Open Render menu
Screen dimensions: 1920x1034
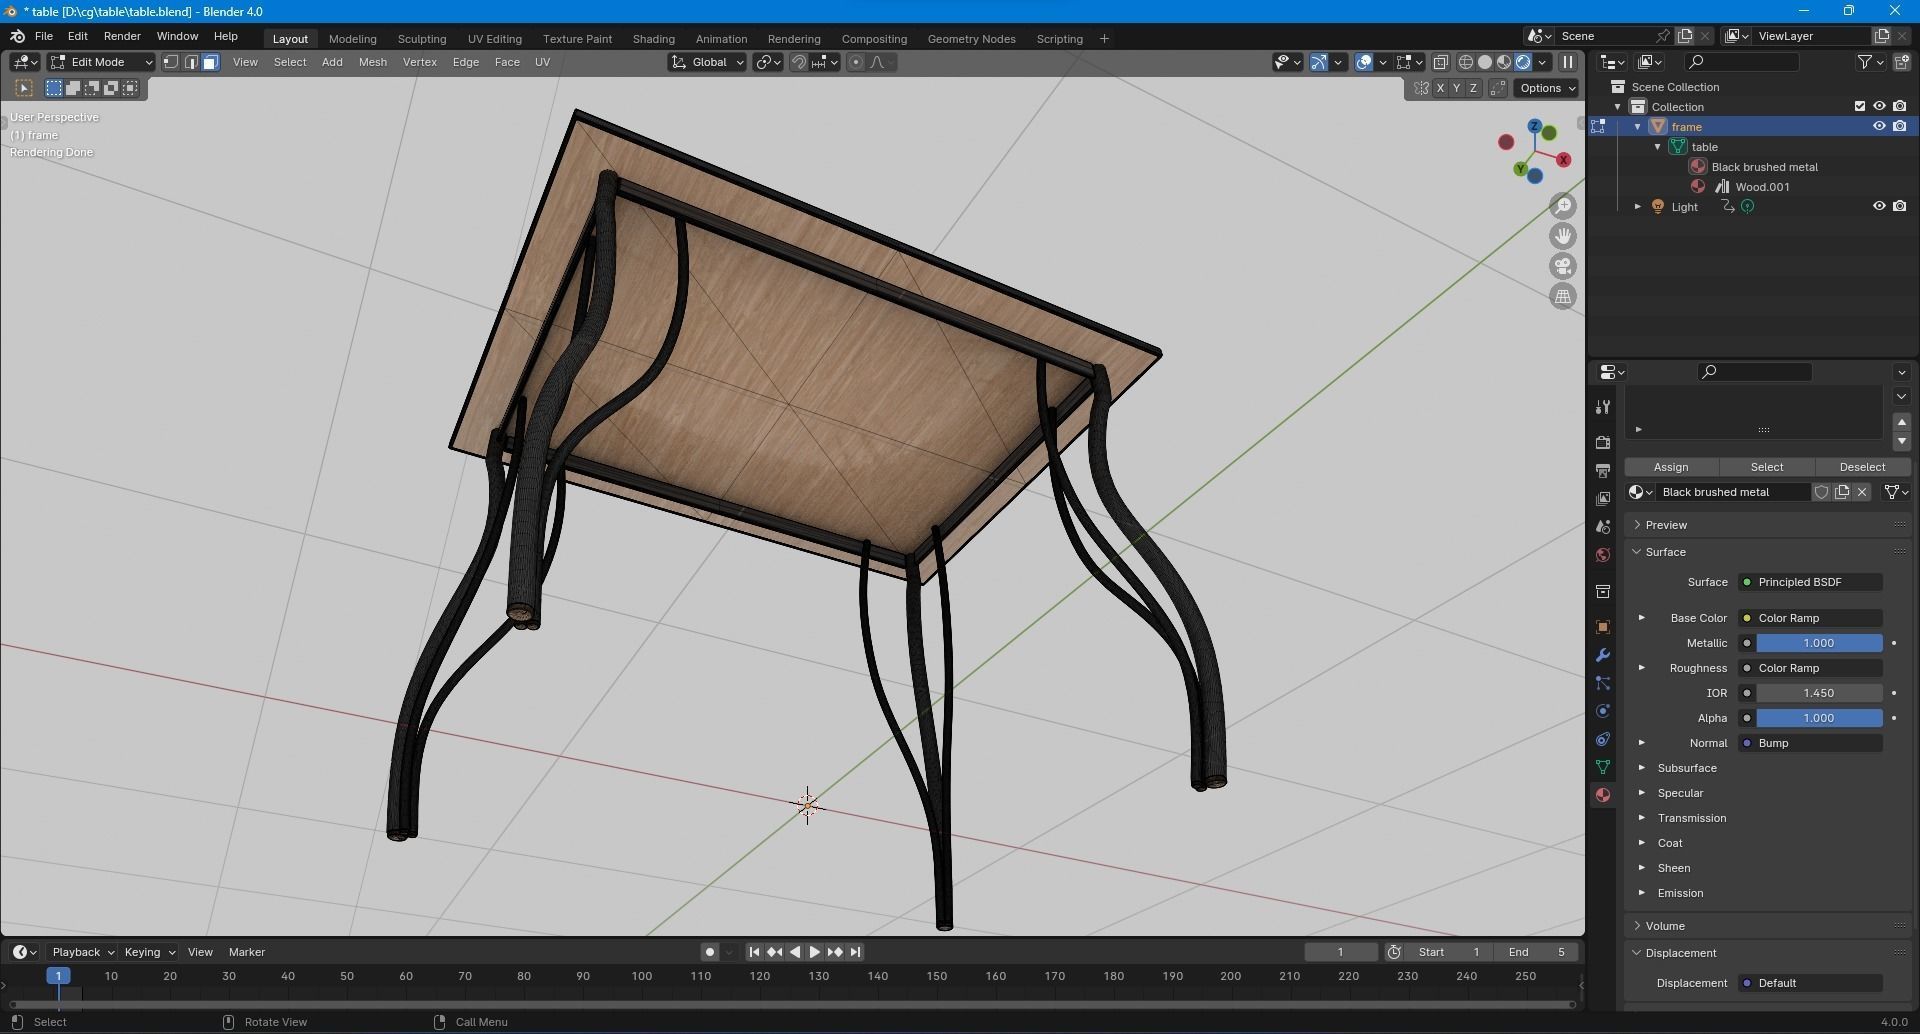pyautogui.click(x=122, y=36)
